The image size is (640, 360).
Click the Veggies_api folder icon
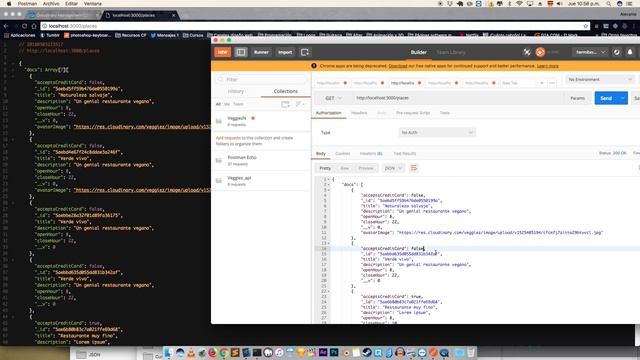[219, 180]
